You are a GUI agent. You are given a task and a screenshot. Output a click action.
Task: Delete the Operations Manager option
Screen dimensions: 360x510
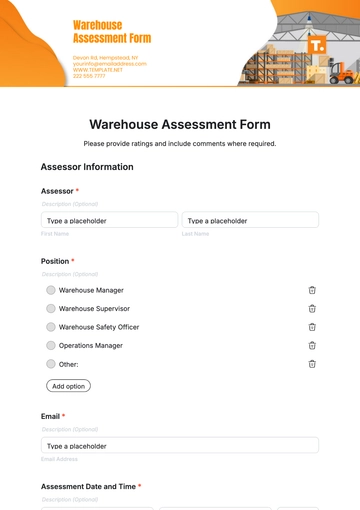click(312, 345)
